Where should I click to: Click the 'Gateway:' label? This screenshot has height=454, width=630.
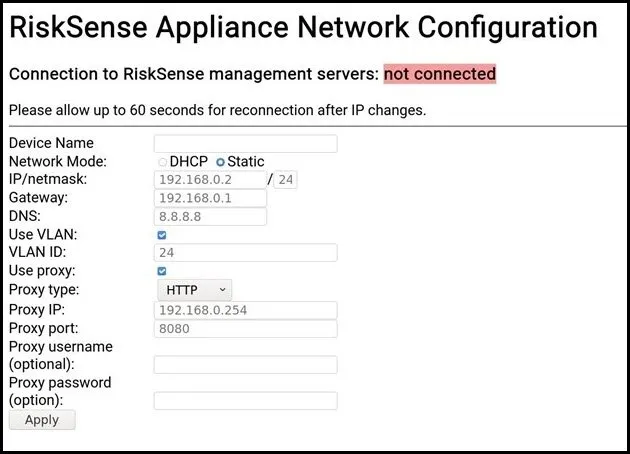point(39,198)
